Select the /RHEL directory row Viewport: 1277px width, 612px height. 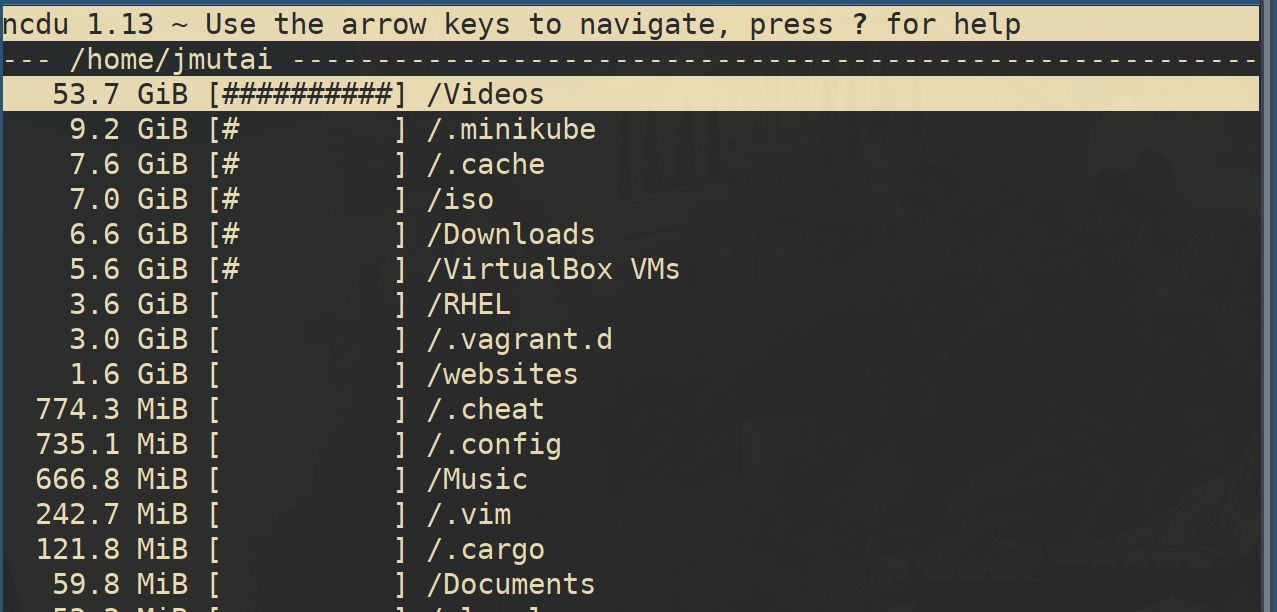pos(469,304)
